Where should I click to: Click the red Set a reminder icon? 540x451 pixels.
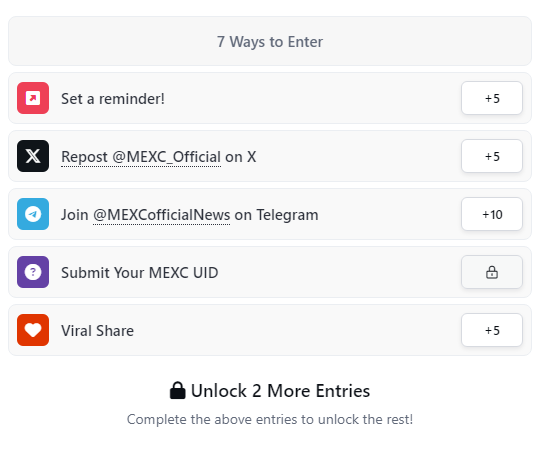(x=33, y=98)
